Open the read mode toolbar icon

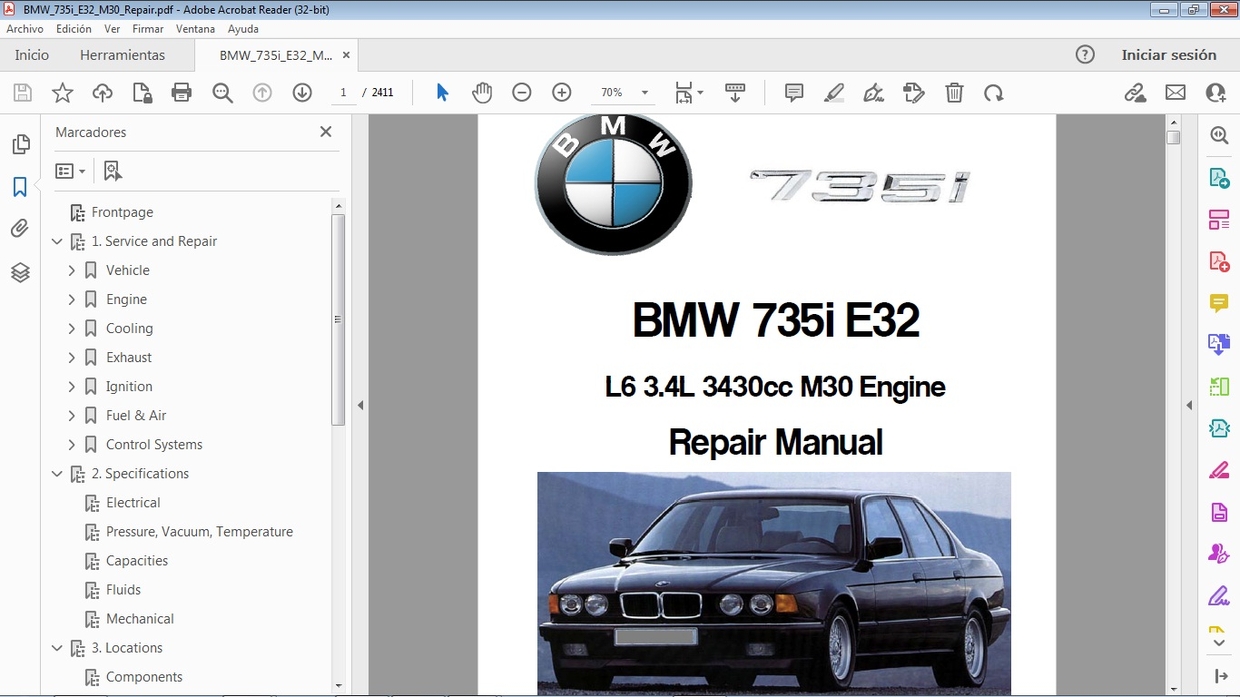(735, 93)
